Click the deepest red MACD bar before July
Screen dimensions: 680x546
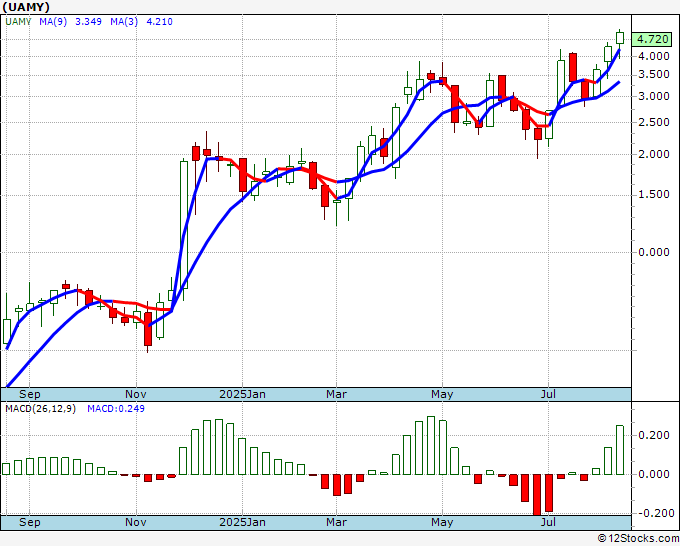[537, 495]
